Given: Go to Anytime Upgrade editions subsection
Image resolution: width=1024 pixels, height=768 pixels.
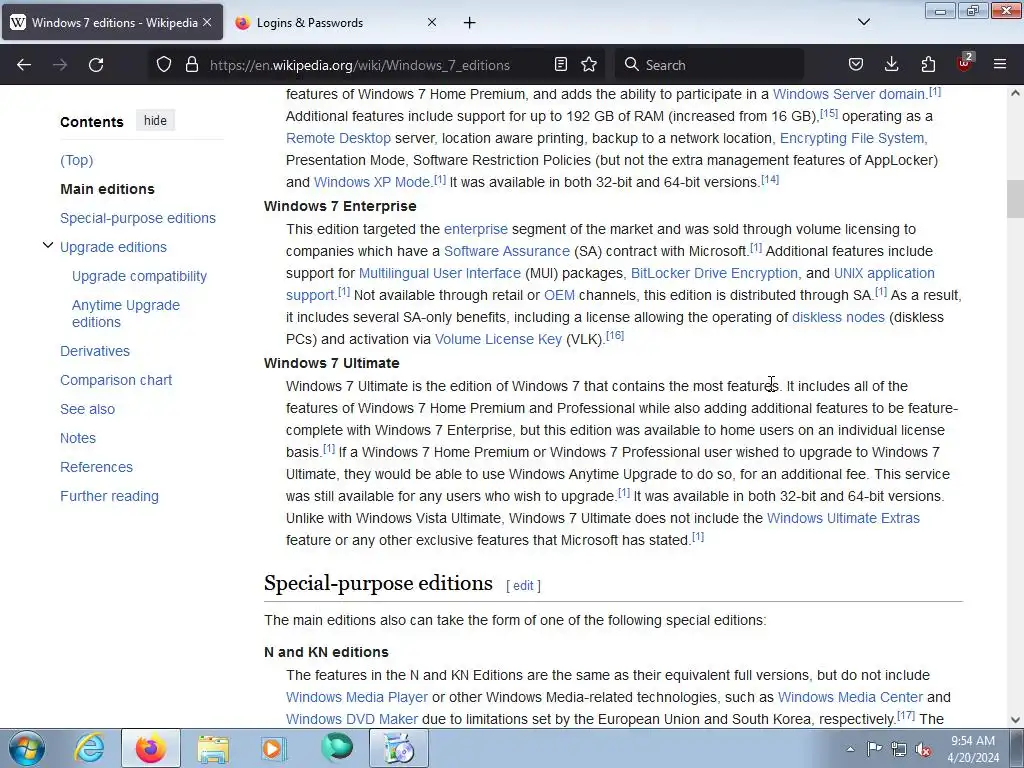Looking at the screenshot, I should click(125, 313).
